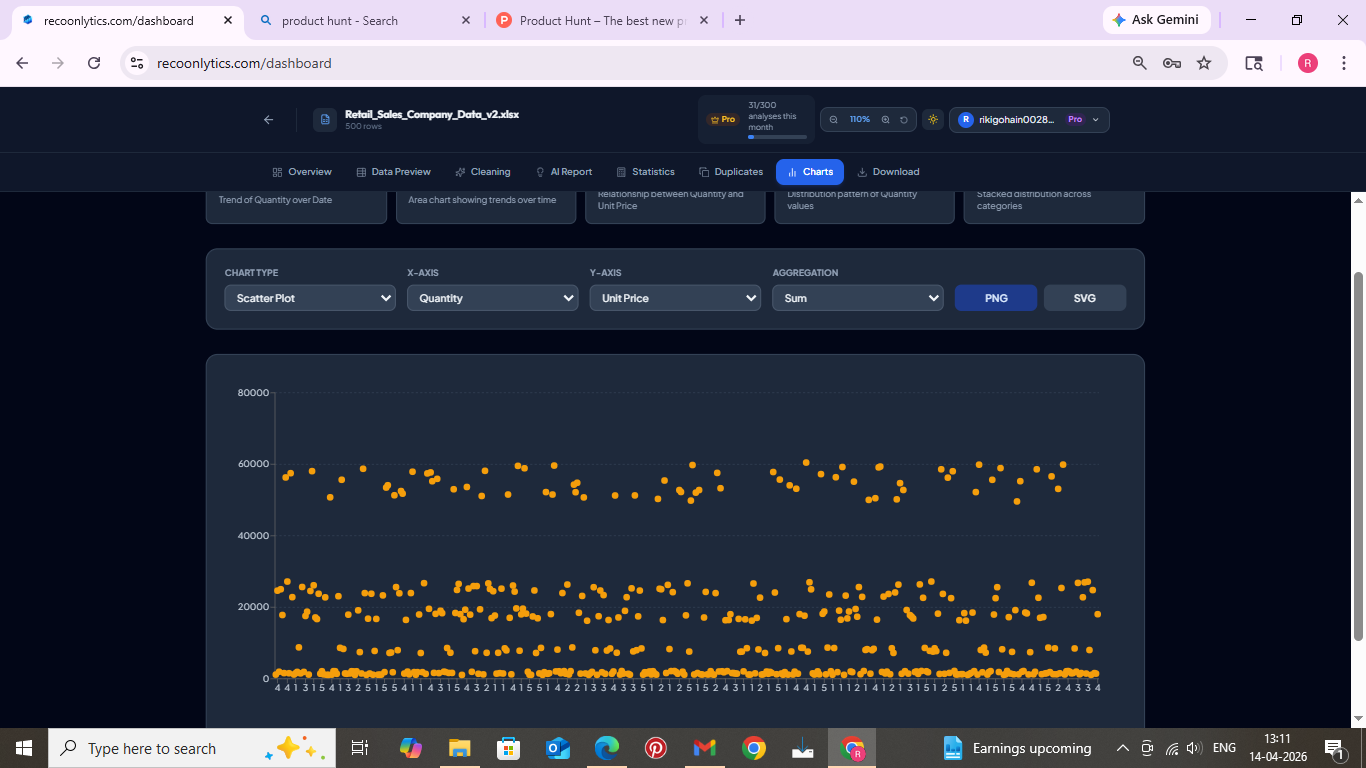Reload the page with the refresh icon
The width and height of the screenshot is (1366, 768).
94,63
